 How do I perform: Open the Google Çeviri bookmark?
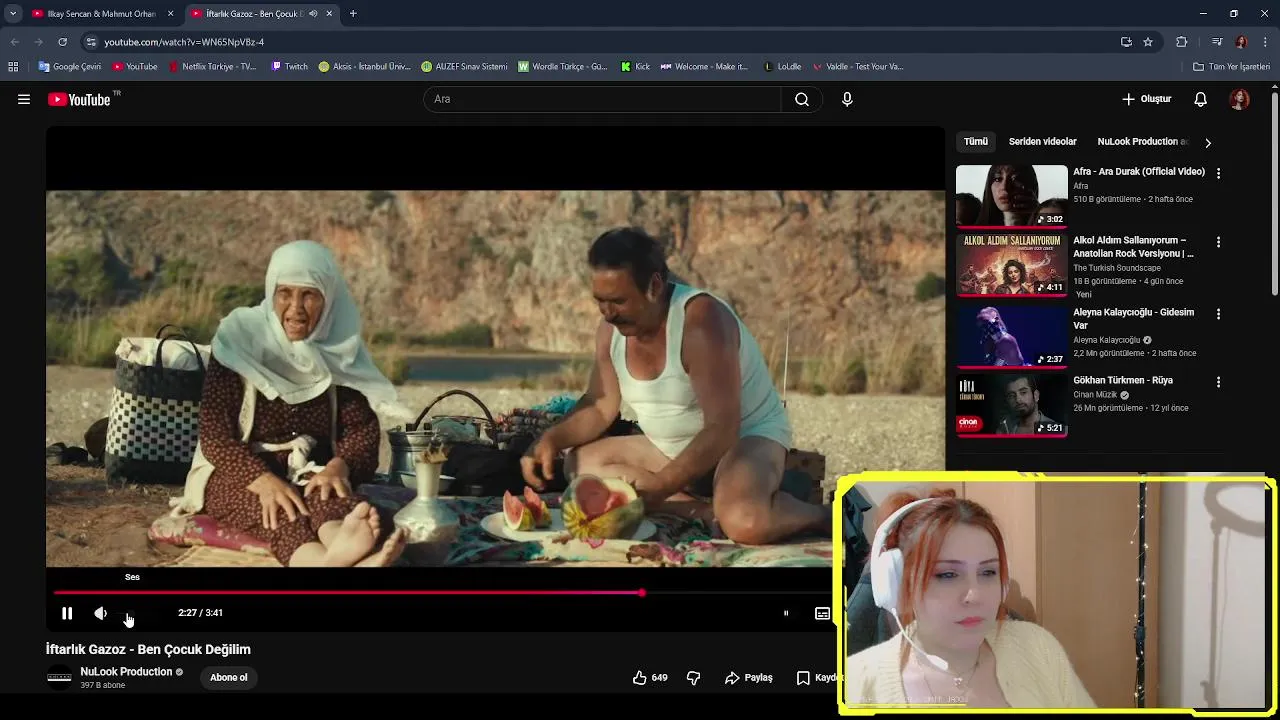(70, 67)
